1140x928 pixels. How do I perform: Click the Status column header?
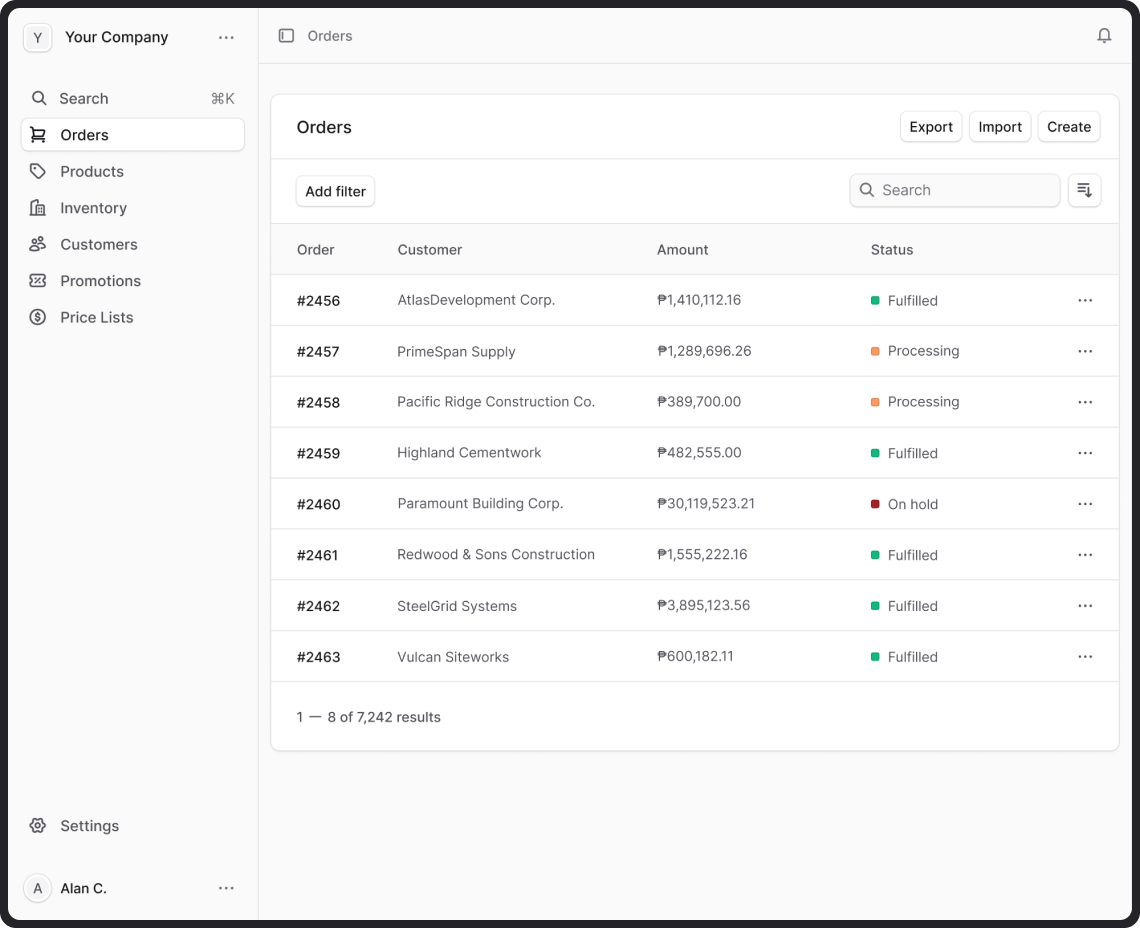pyautogui.click(x=891, y=249)
